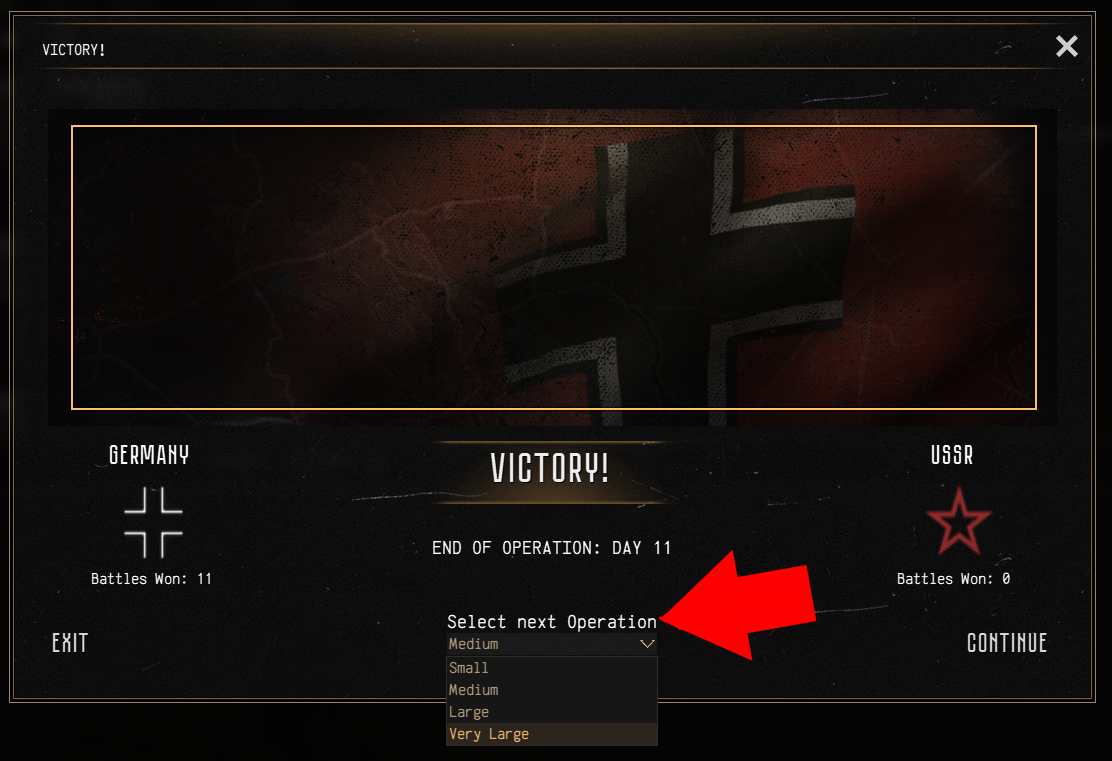The image size is (1112, 761).
Task: Click the EXIT button
Action: click(70, 643)
